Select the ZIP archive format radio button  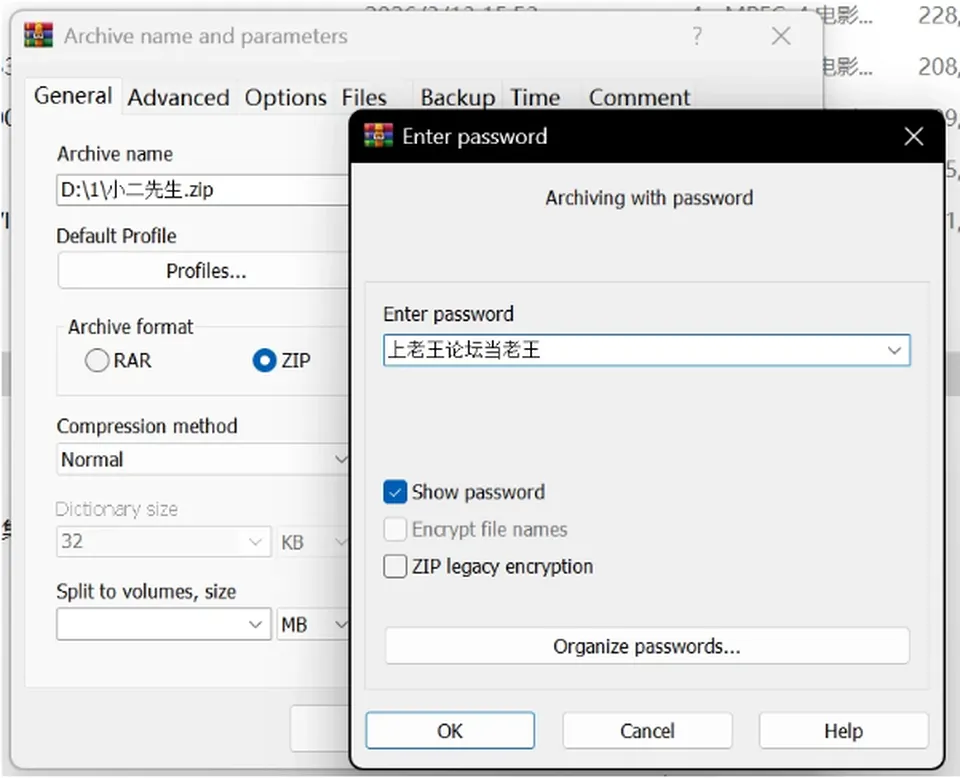pyautogui.click(x=264, y=361)
